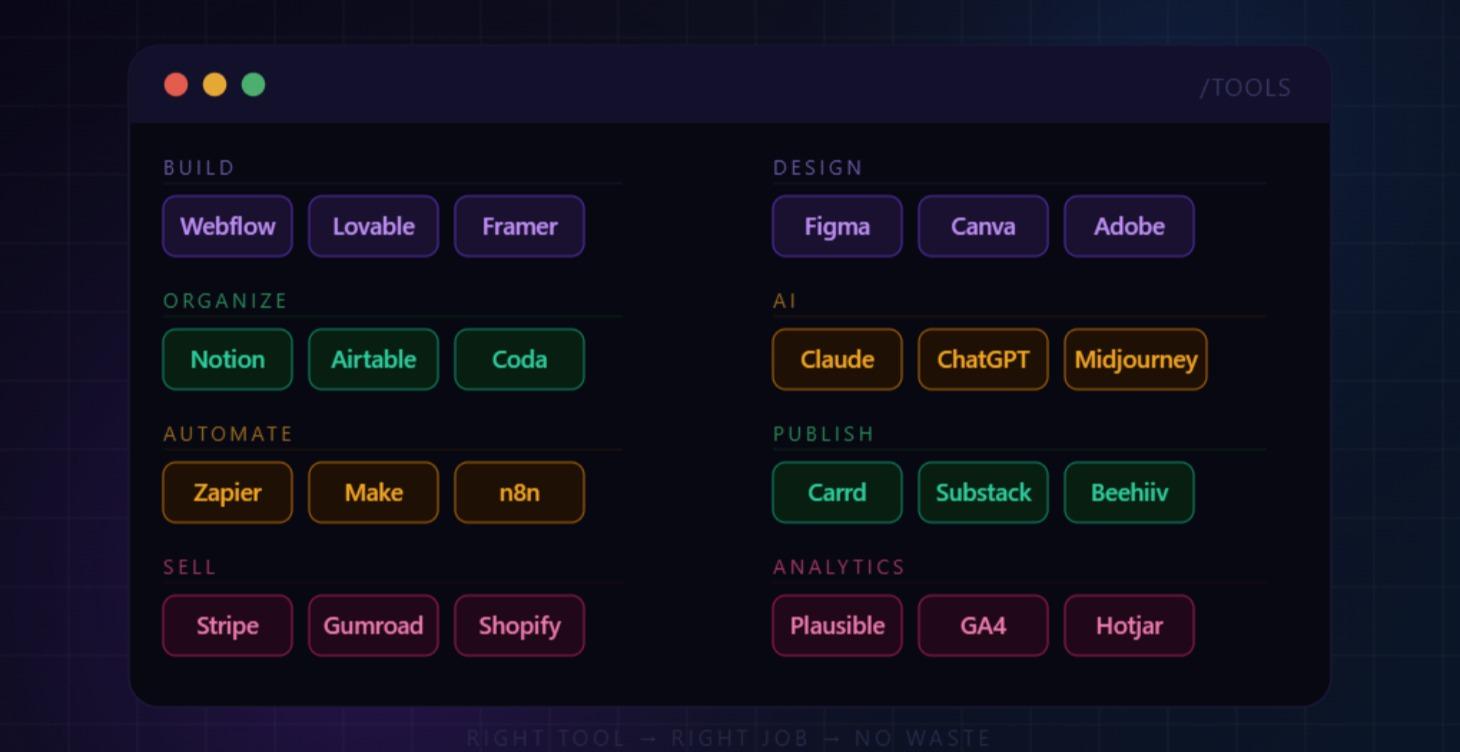
Task: Choose the Figma design chip
Action: 838,226
